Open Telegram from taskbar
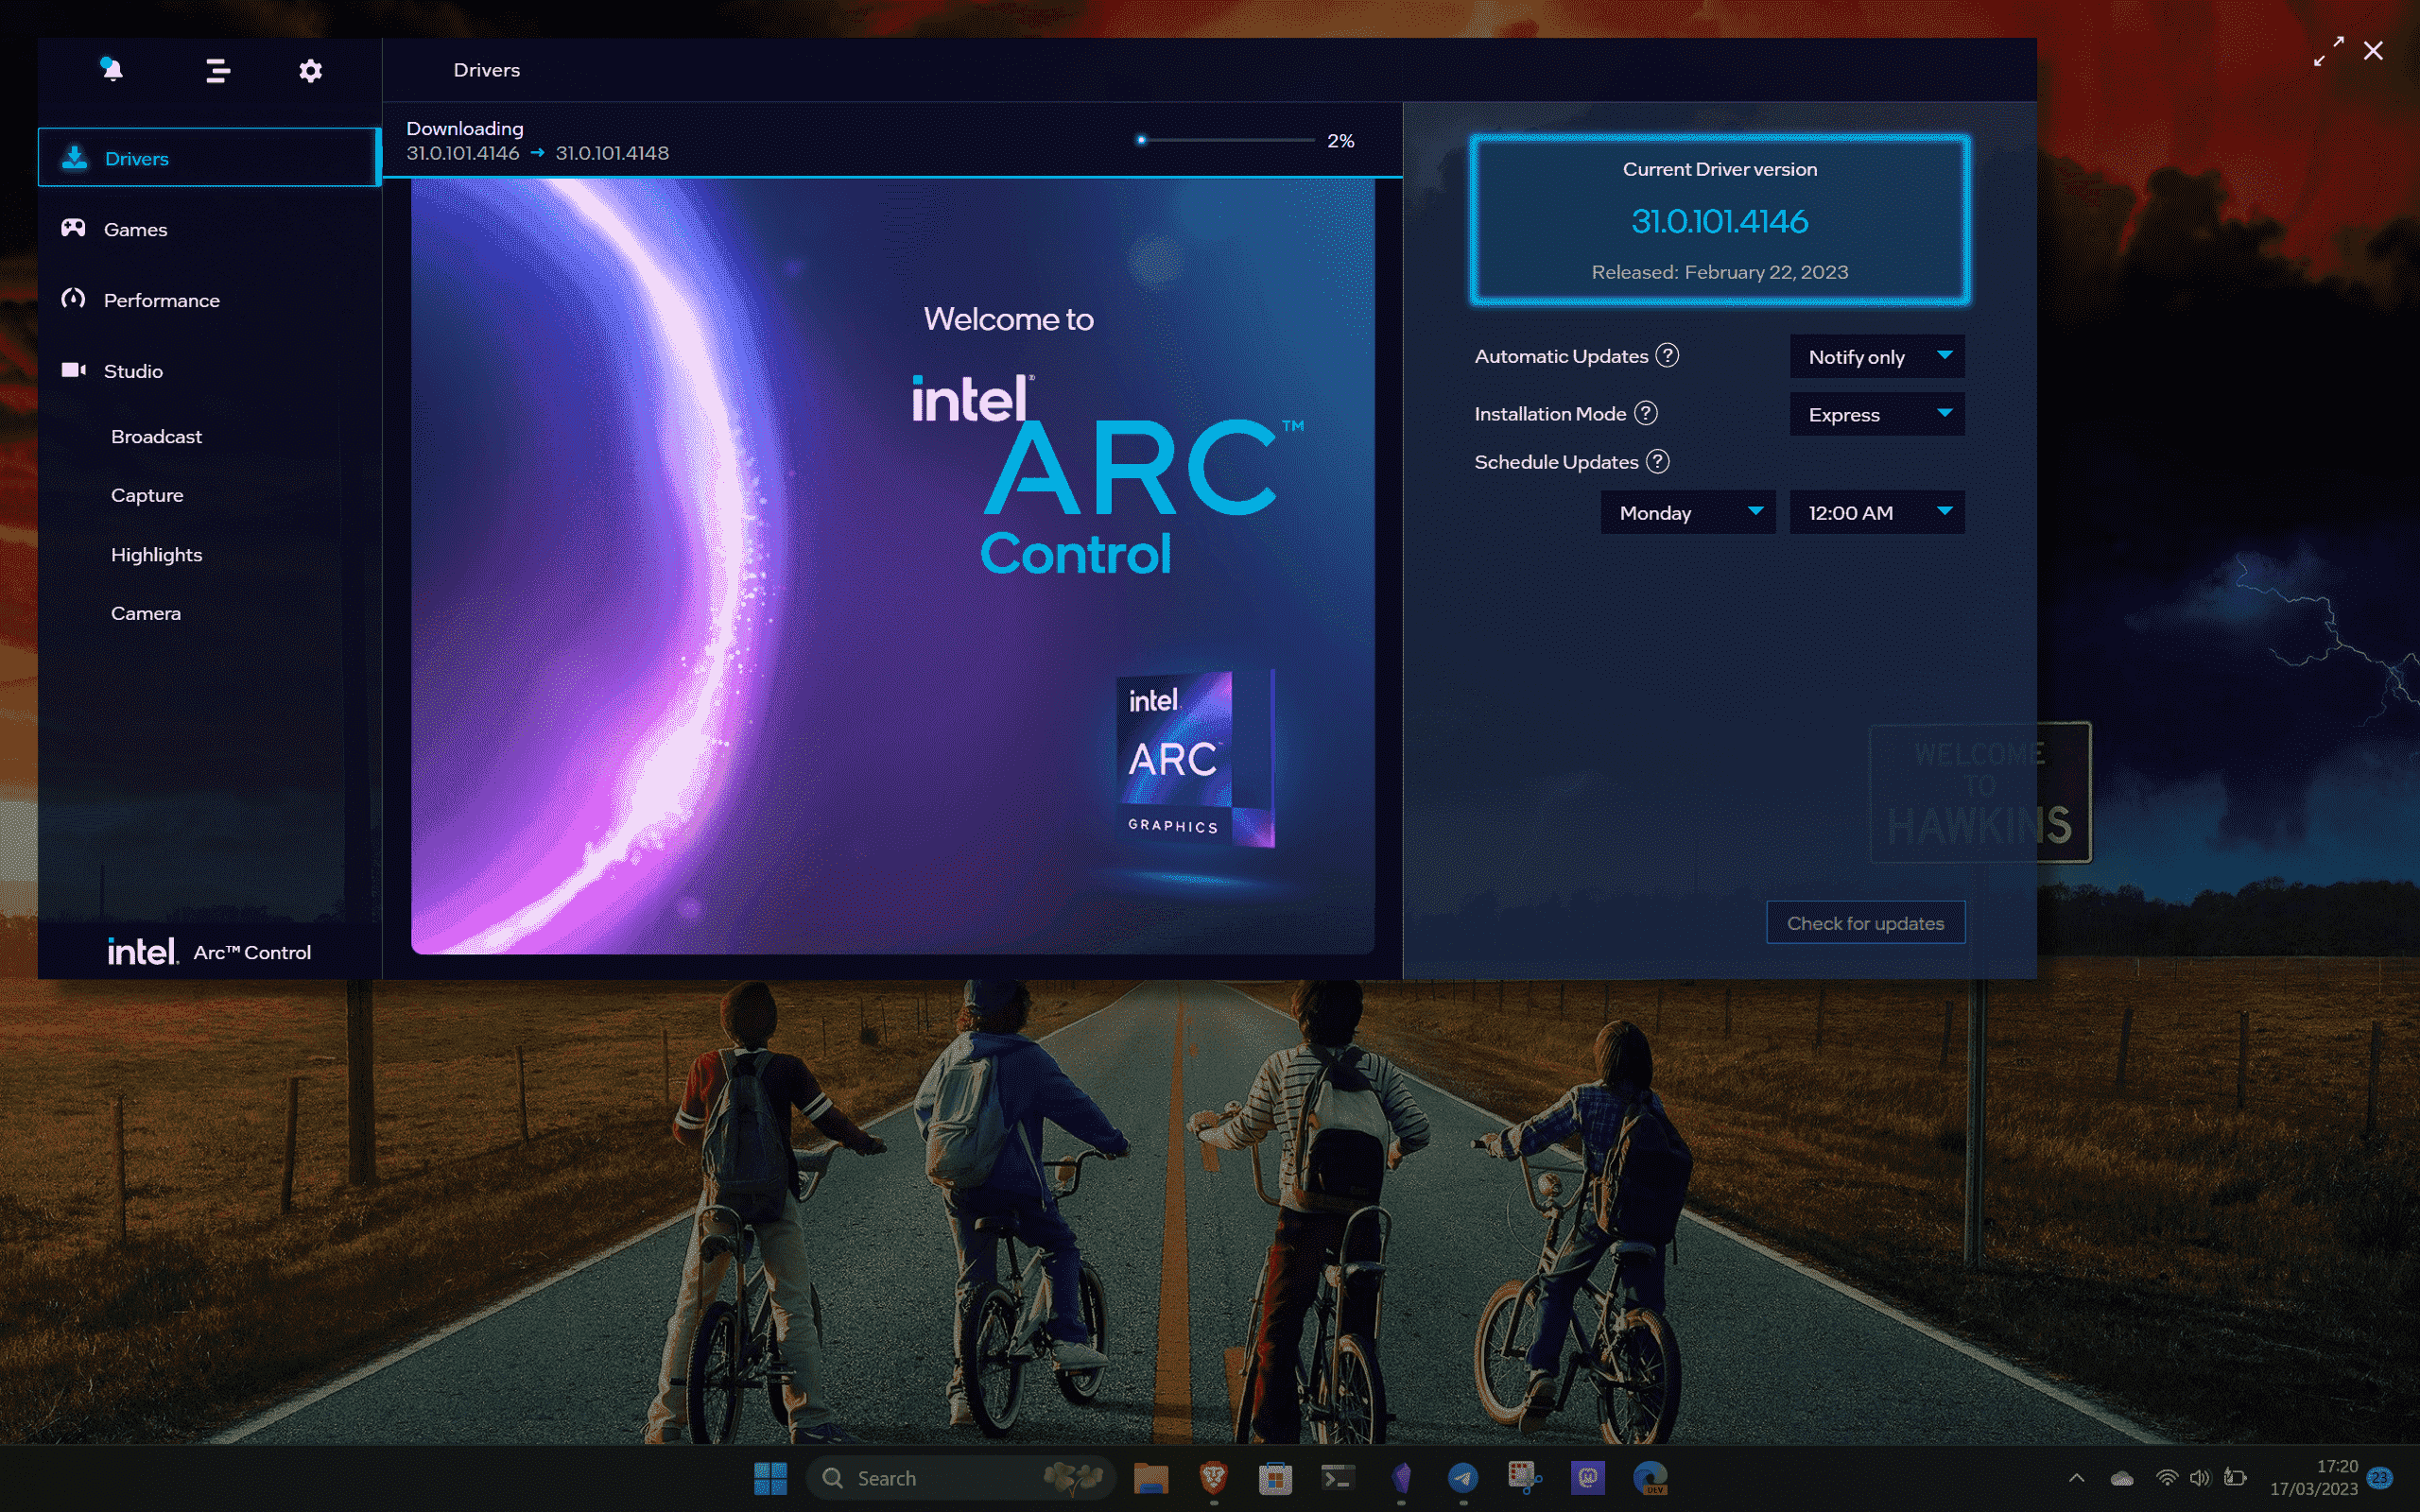The image size is (2420, 1512). pos(1463,1478)
